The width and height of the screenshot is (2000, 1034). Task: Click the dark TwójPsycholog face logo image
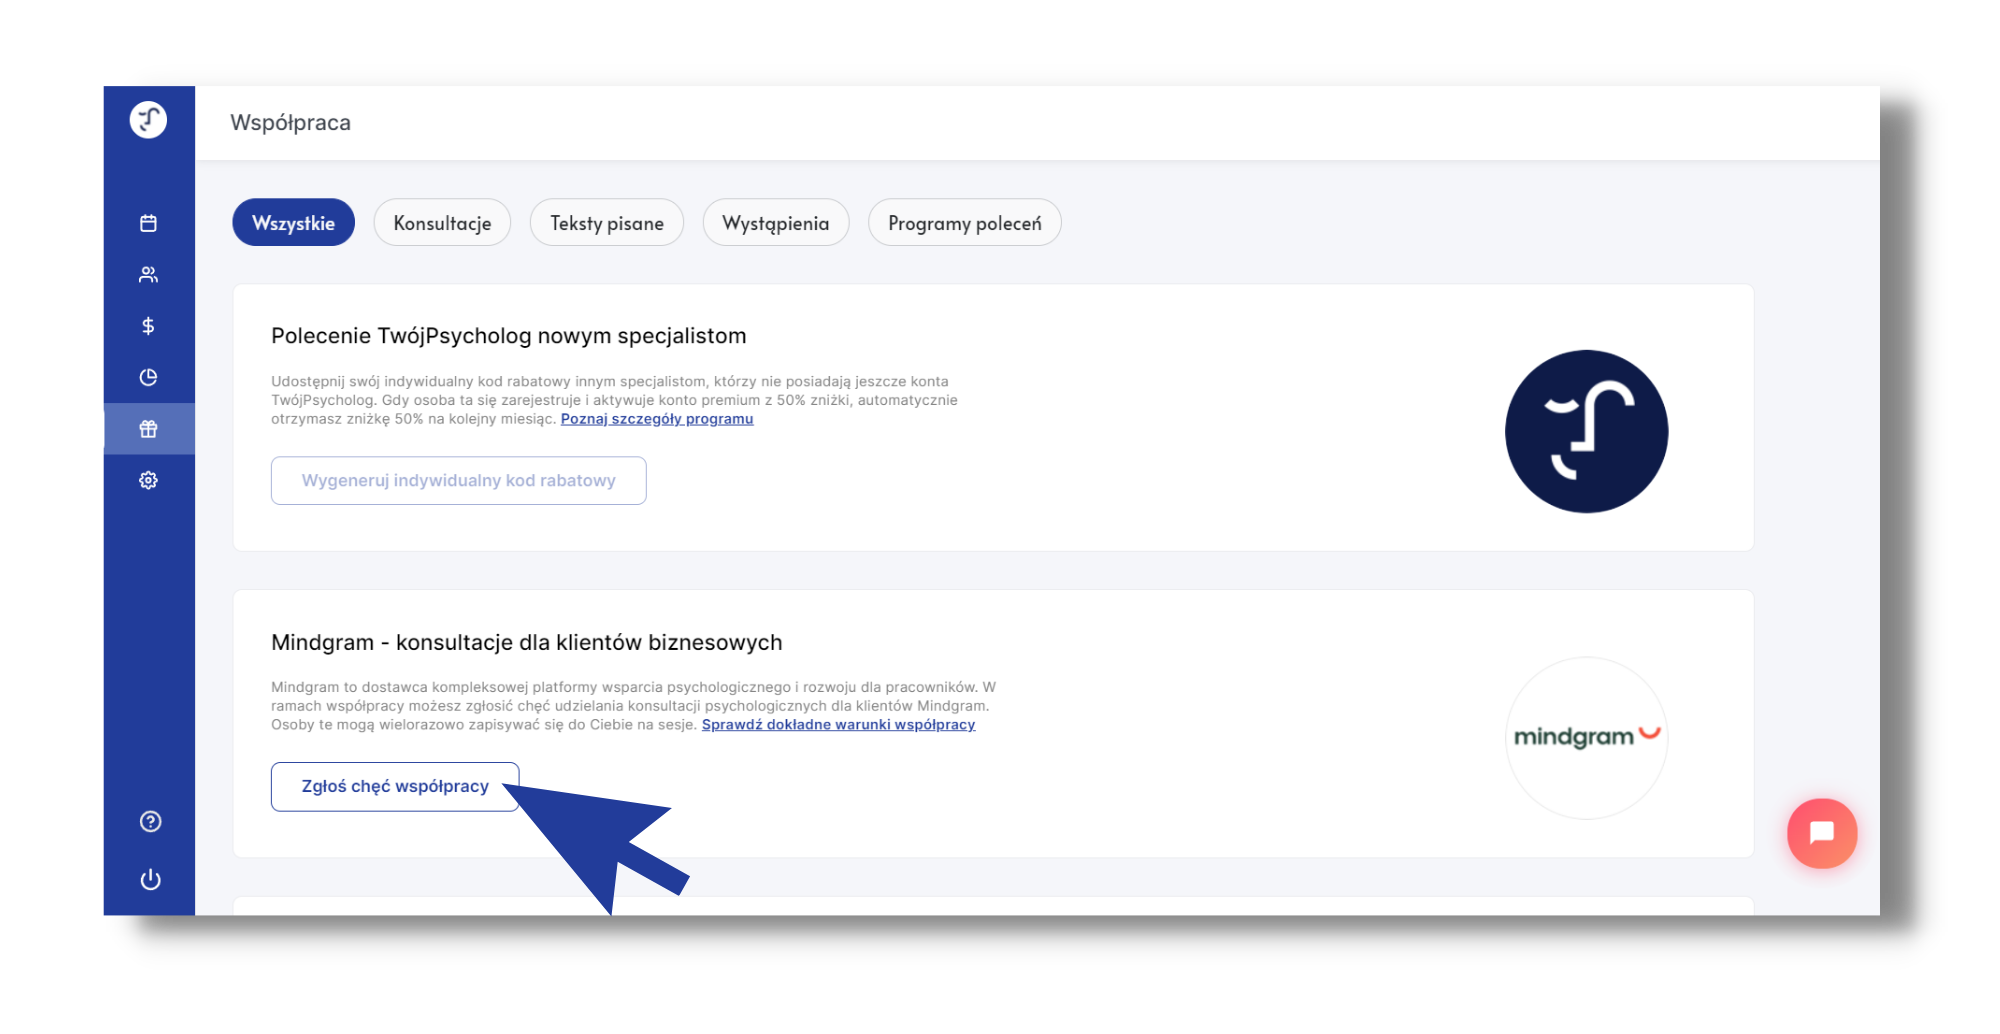coord(1586,432)
